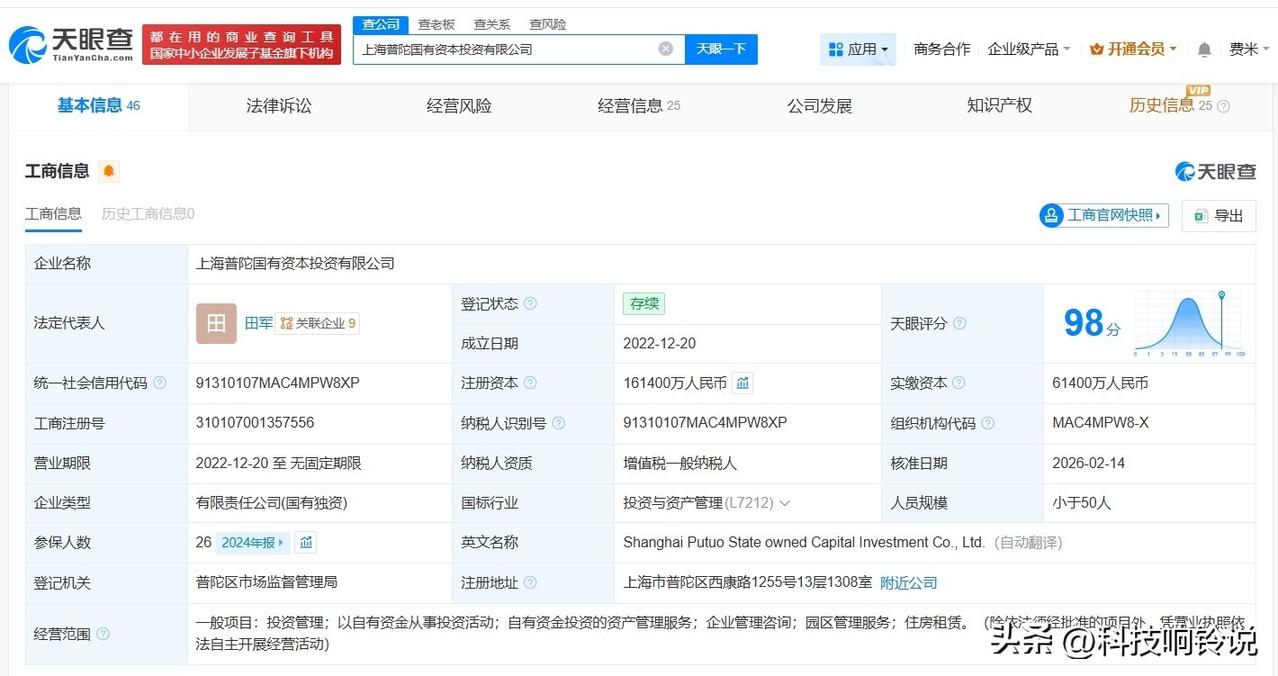Open help icon next to 登记状态
This screenshot has height=676, width=1278.
pos(530,304)
